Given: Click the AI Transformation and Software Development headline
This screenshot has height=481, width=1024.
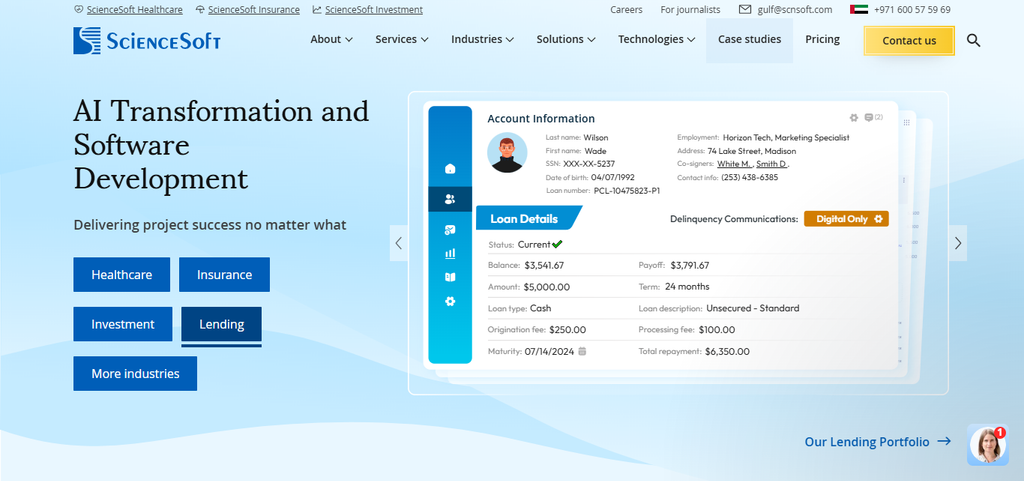Looking at the screenshot, I should tap(221, 144).
